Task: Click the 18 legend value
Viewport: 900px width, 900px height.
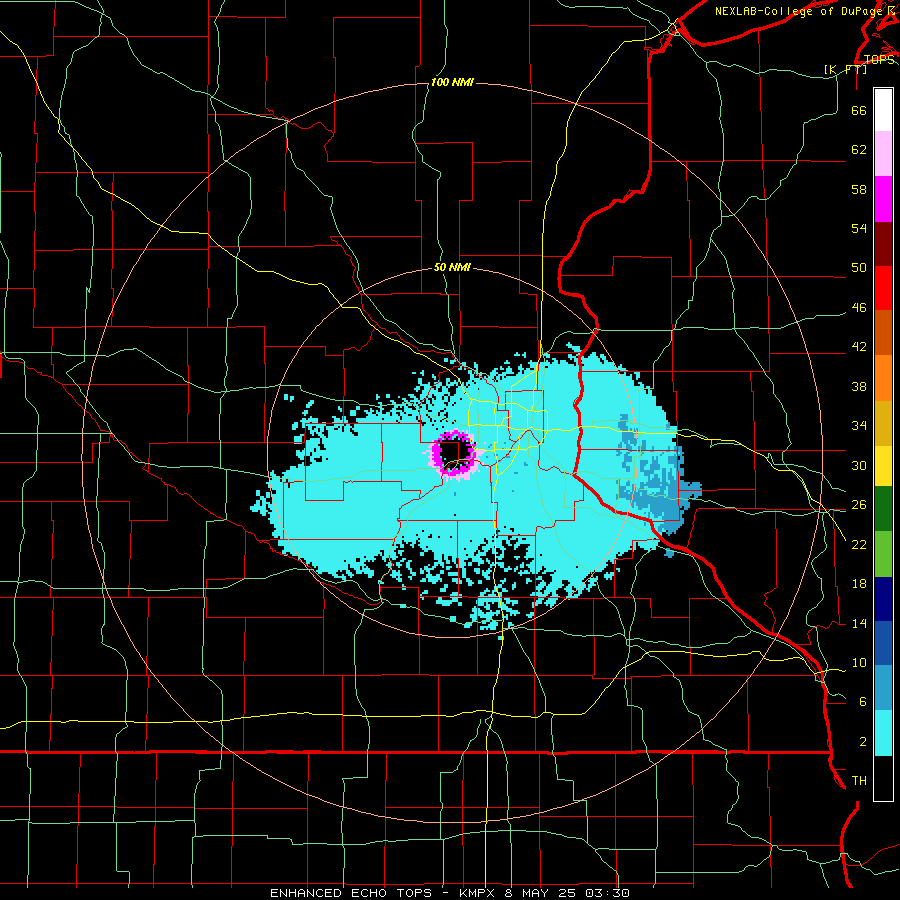Action: click(859, 584)
